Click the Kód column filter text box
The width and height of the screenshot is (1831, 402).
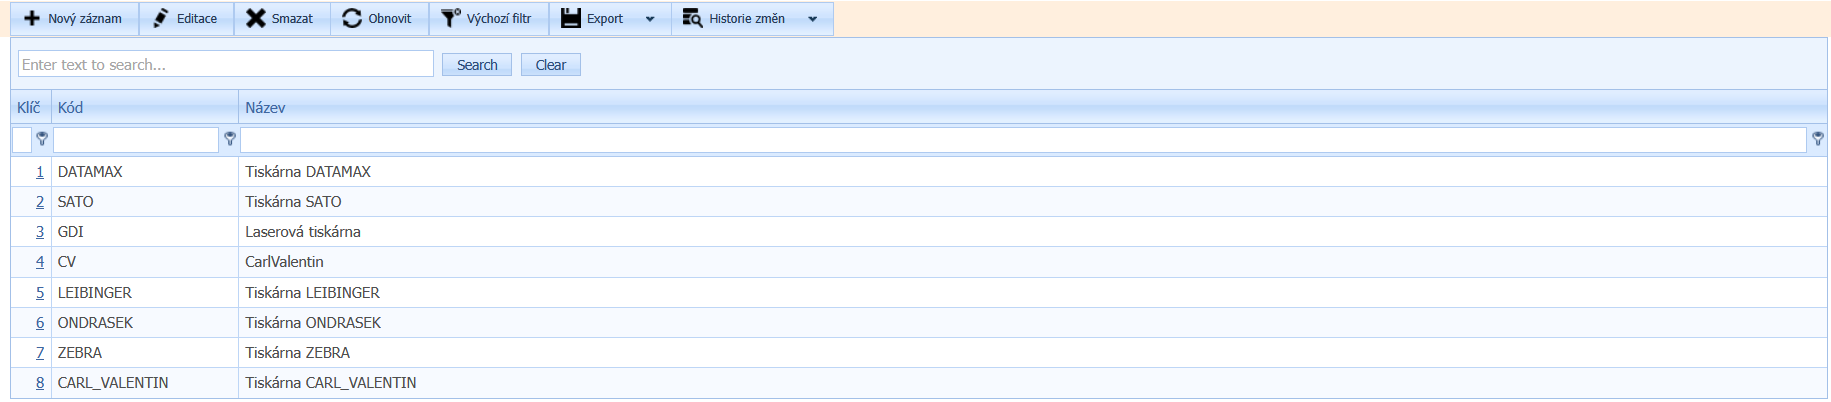point(136,140)
